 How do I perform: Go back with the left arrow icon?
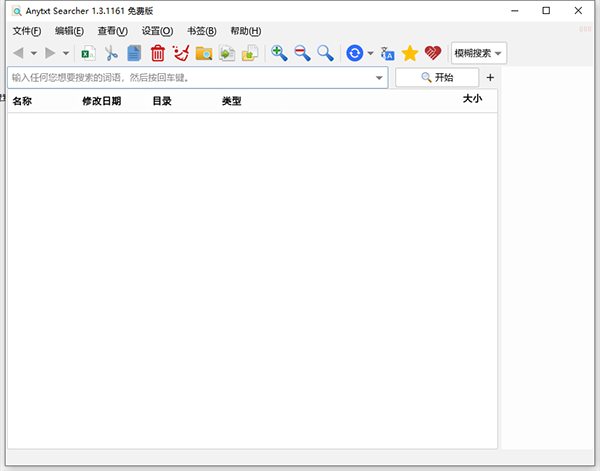(18, 53)
